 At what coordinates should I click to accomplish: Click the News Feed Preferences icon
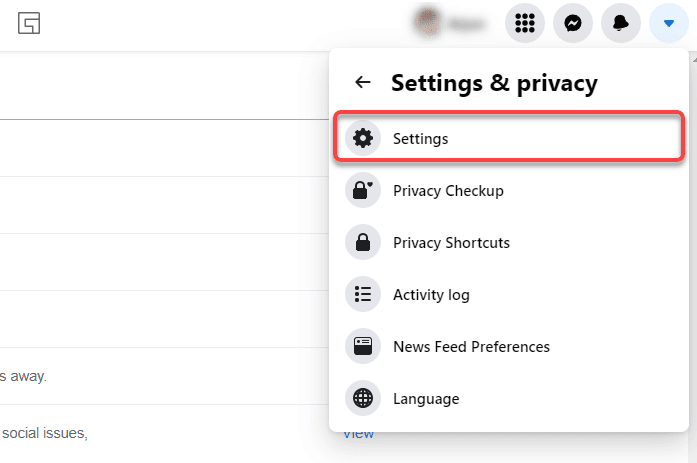pyautogui.click(x=363, y=347)
